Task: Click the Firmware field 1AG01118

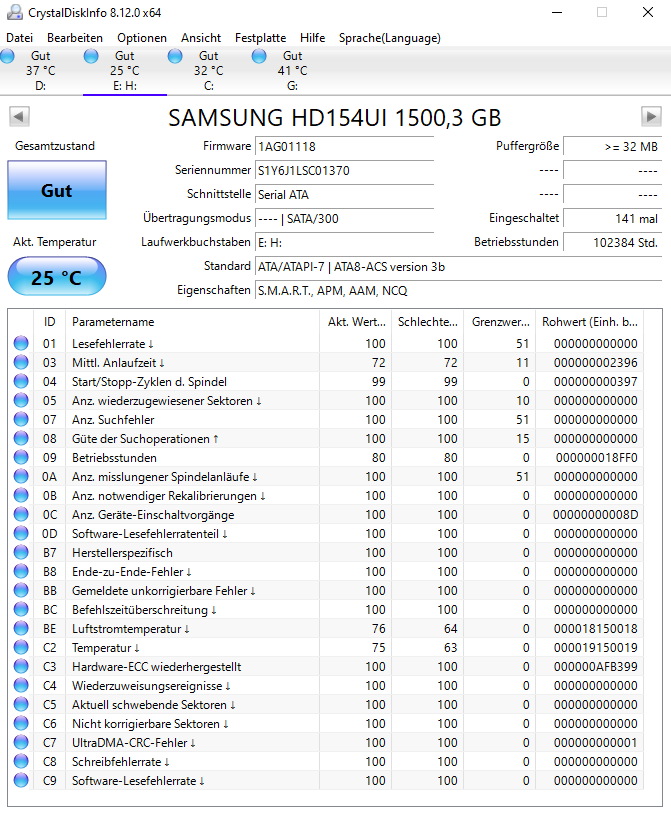Action: pos(344,146)
